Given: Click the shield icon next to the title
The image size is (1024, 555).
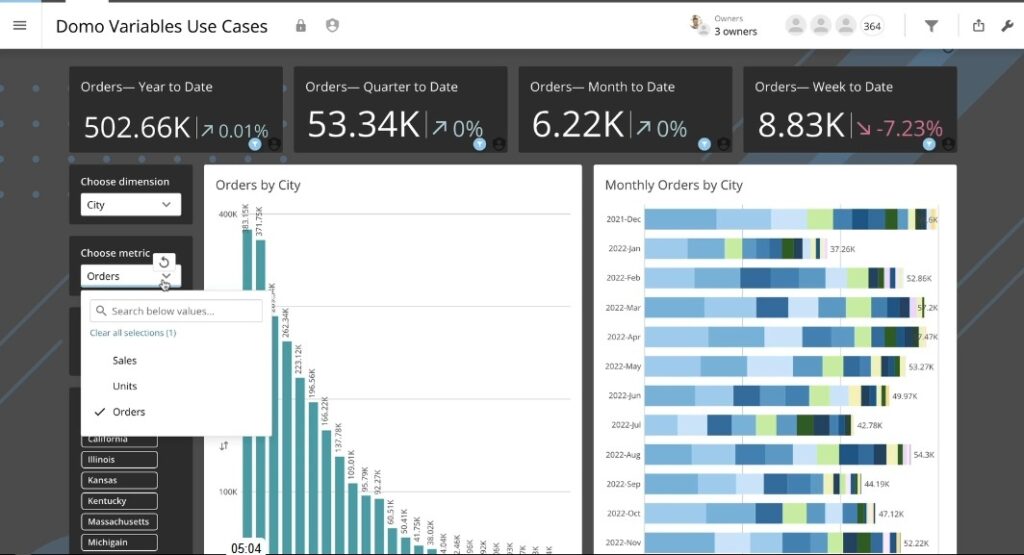Looking at the screenshot, I should point(332,26).
